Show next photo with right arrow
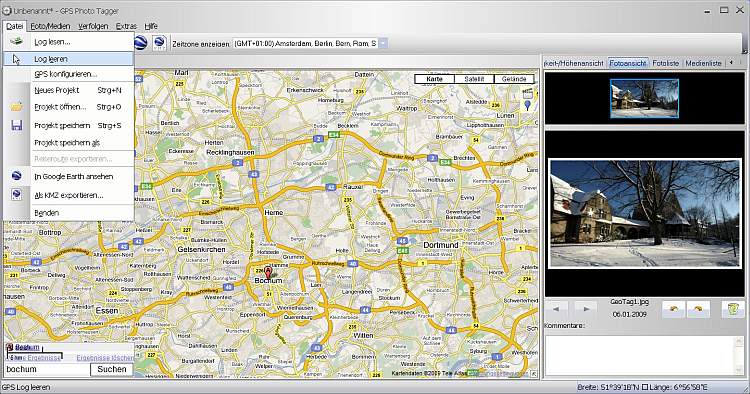The height and width of the screenshot is (394, 750). [585, 309]
